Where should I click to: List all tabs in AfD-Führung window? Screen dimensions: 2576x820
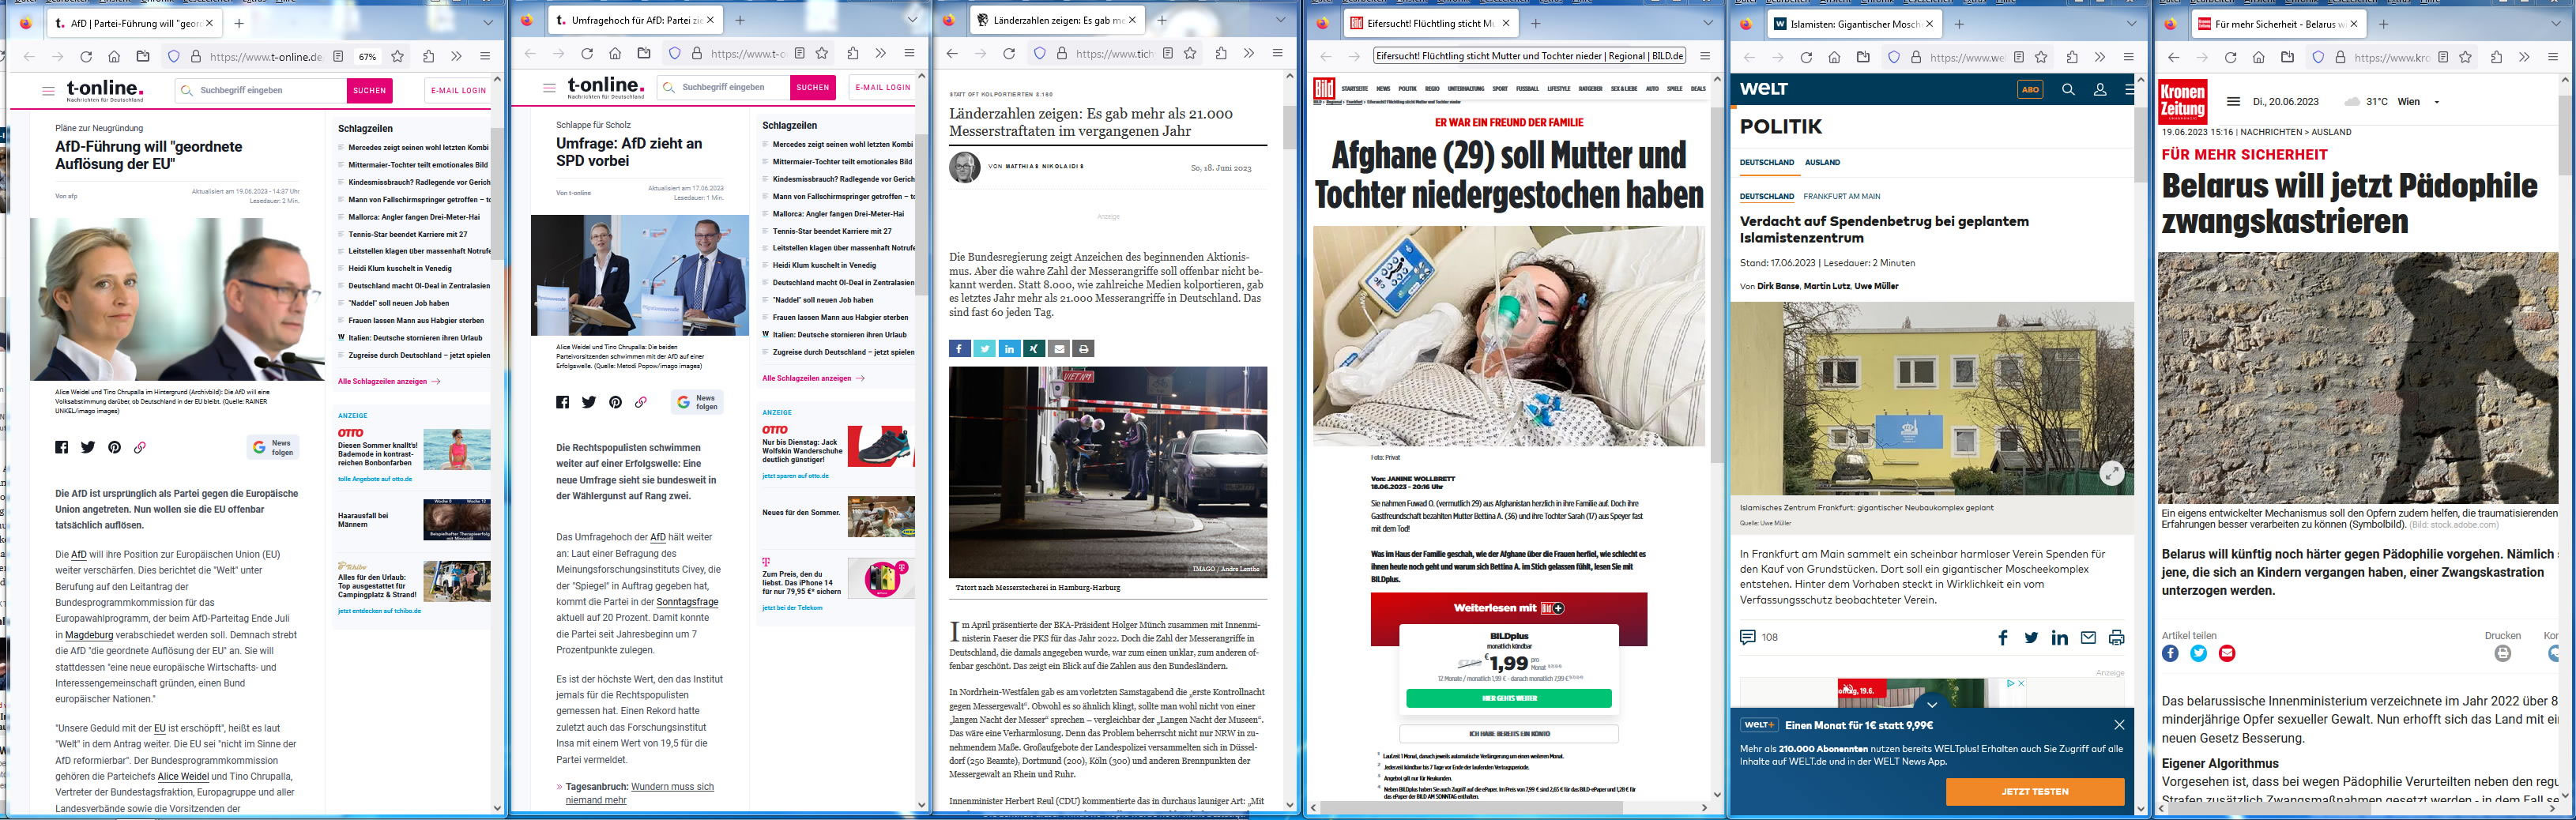pyautogui.click(x=488, y=22)
